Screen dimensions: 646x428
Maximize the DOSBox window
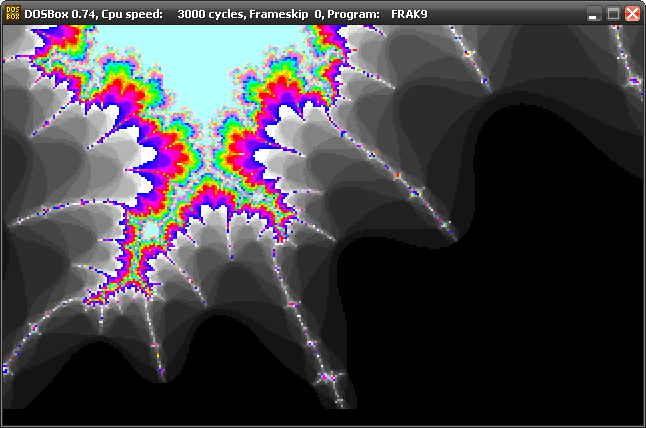point(614,14)
